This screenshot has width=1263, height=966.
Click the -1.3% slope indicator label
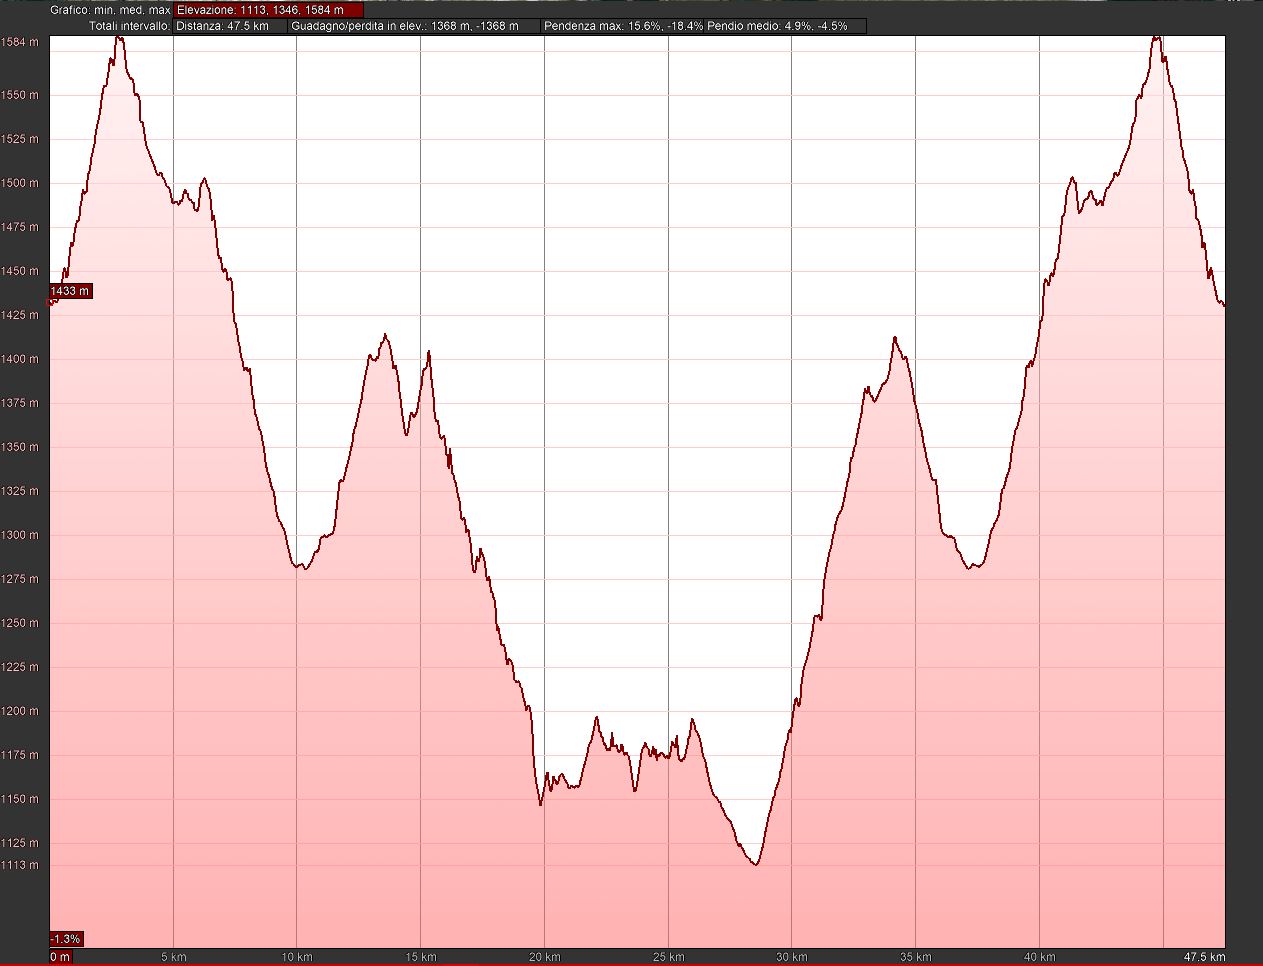click(66, 939)
